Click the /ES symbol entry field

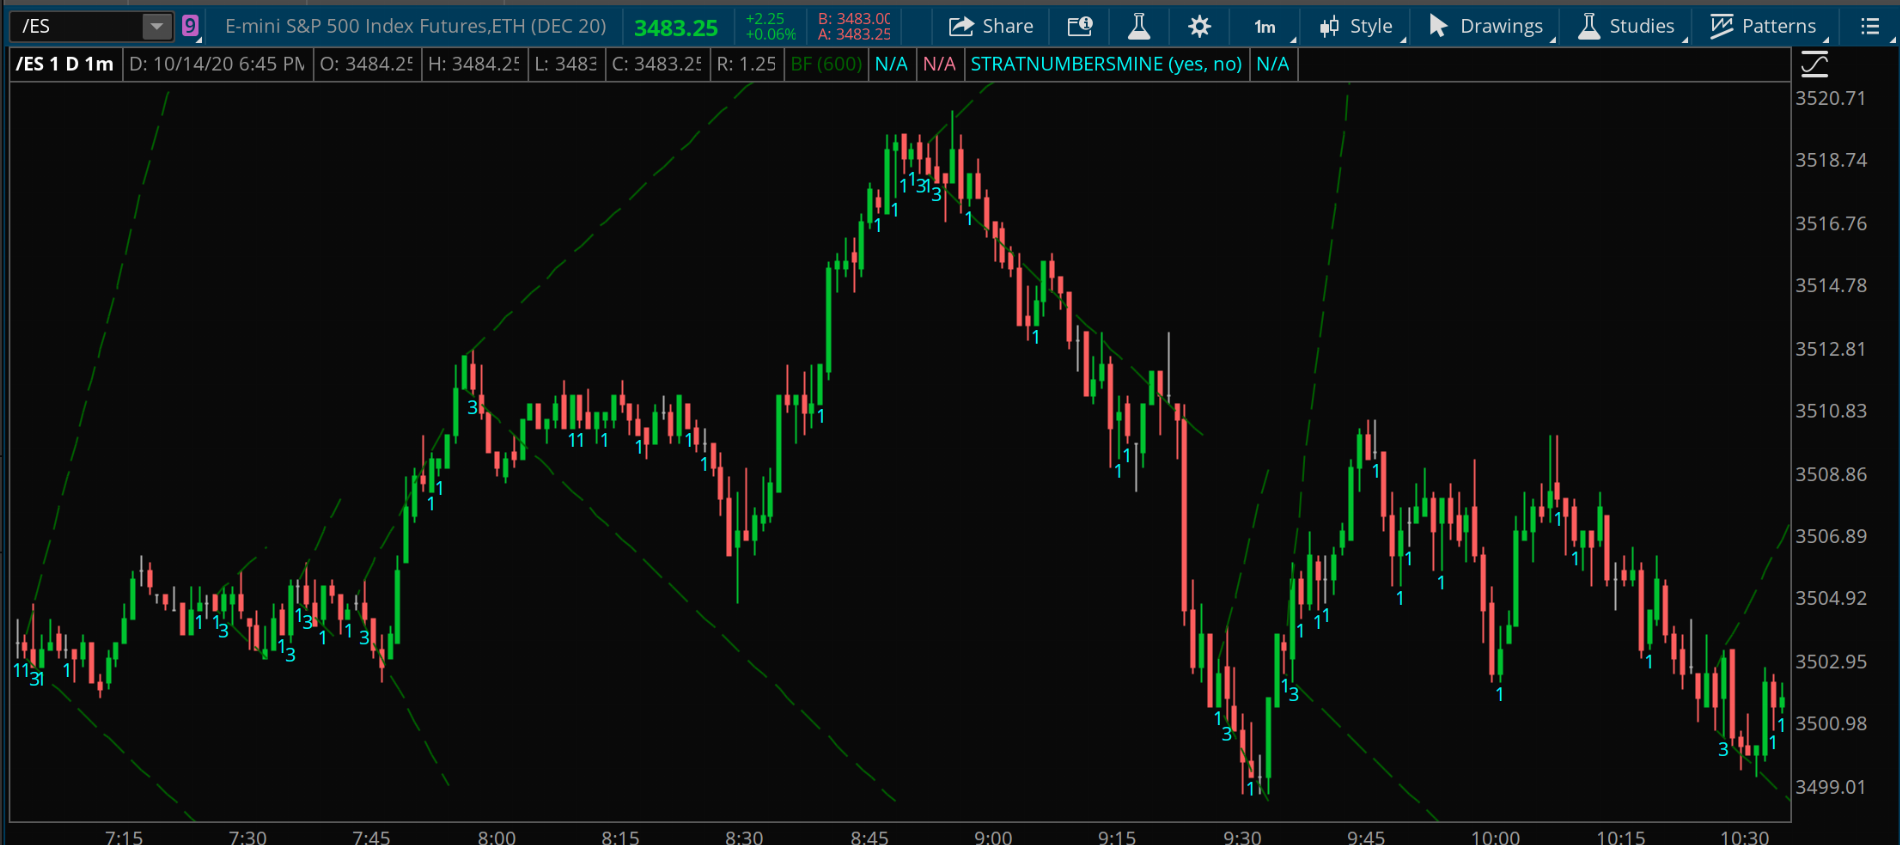coord(75,26)
